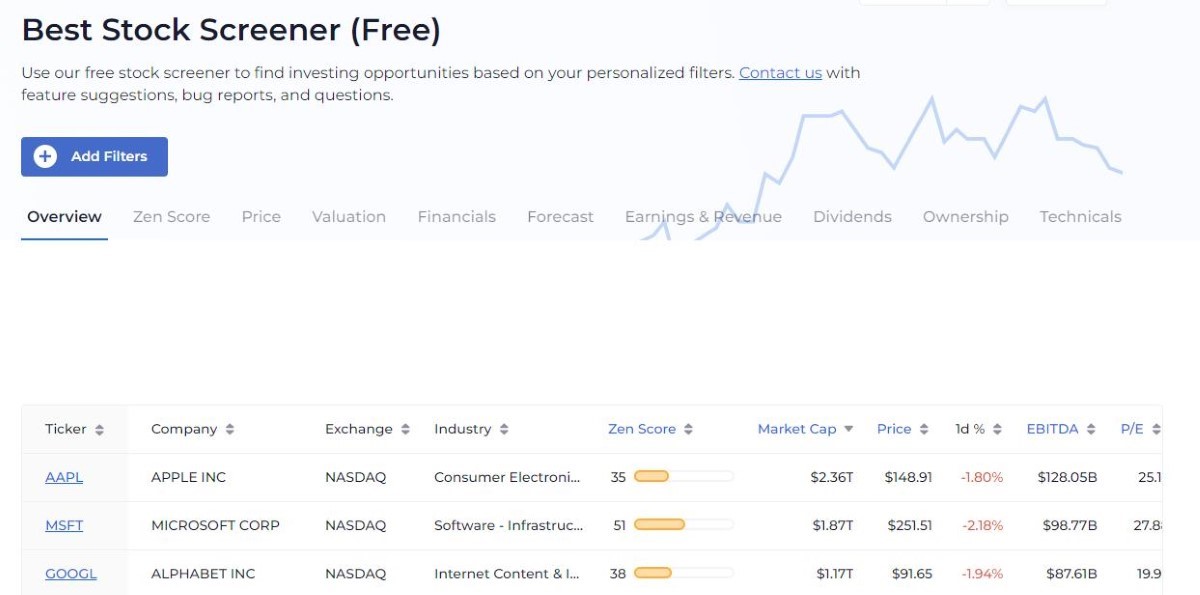Click the Zen Score value 51
The width and height of the screenshot is (1200, 595).
click(618, 526)
